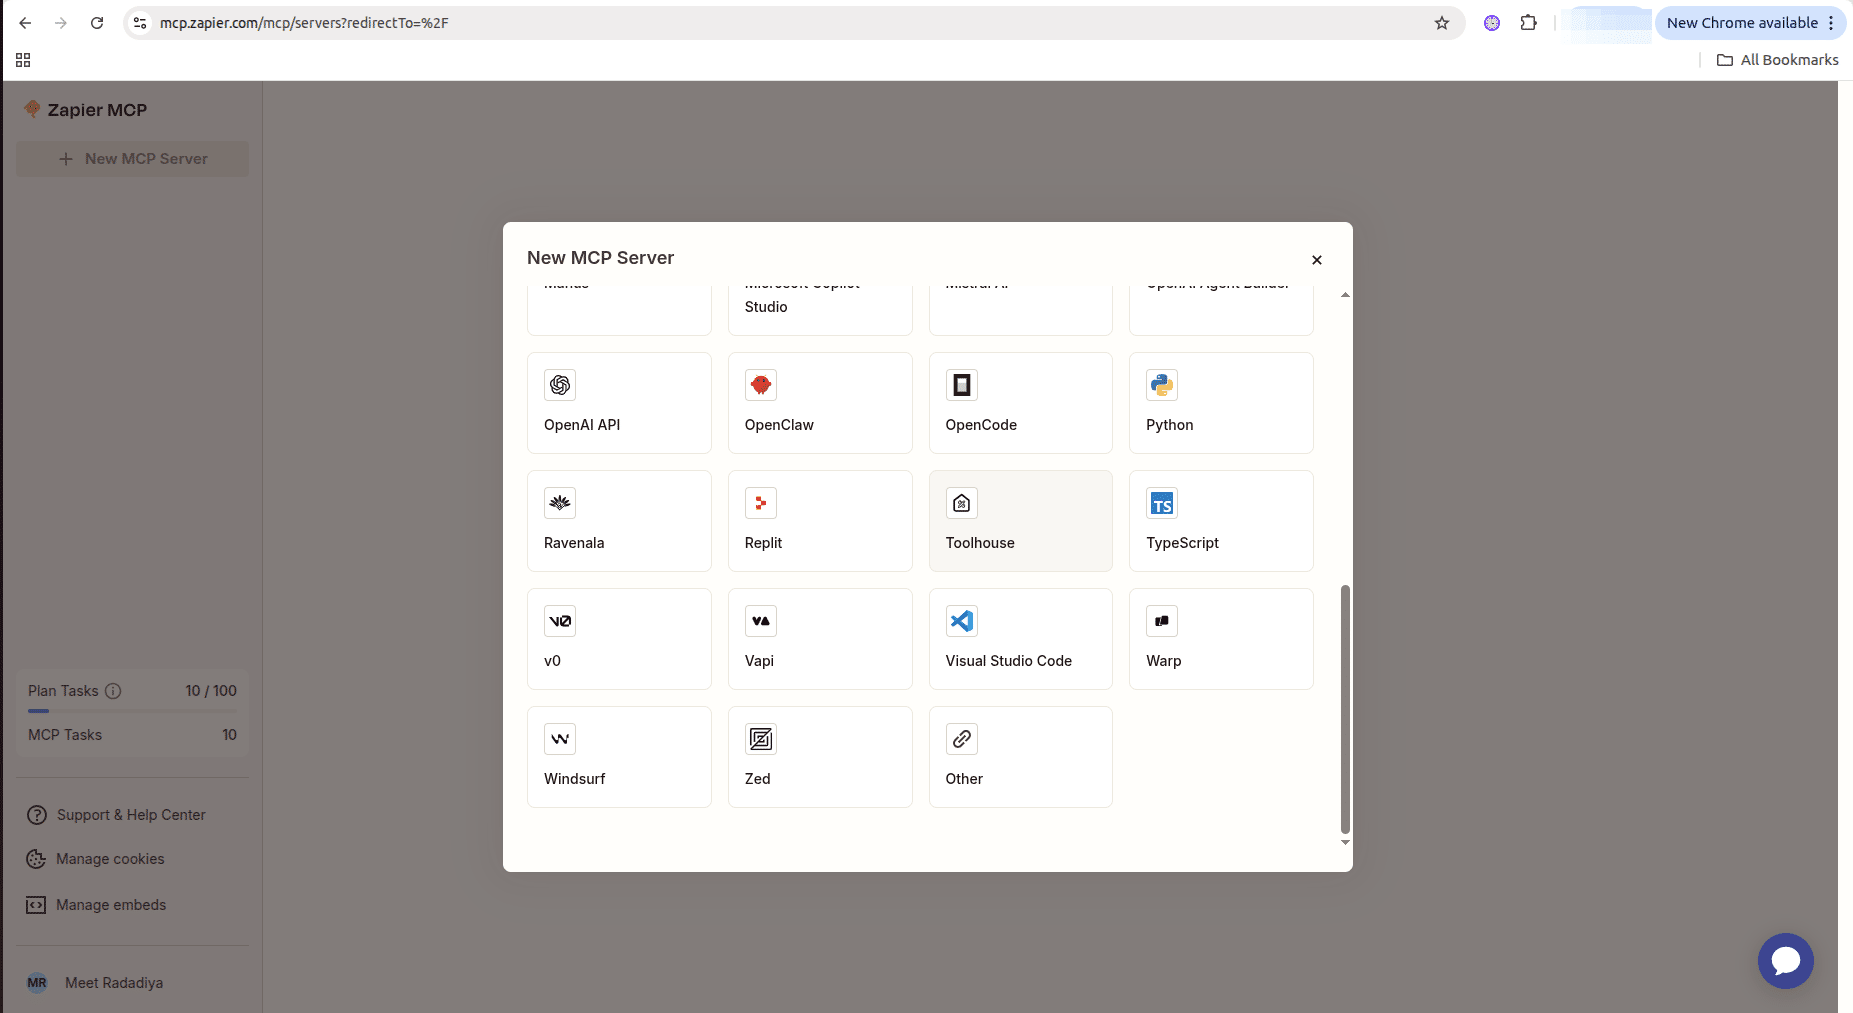Click the TypeScript TS icon
1853x1013 pixels.
click(x=1162, y=503)
